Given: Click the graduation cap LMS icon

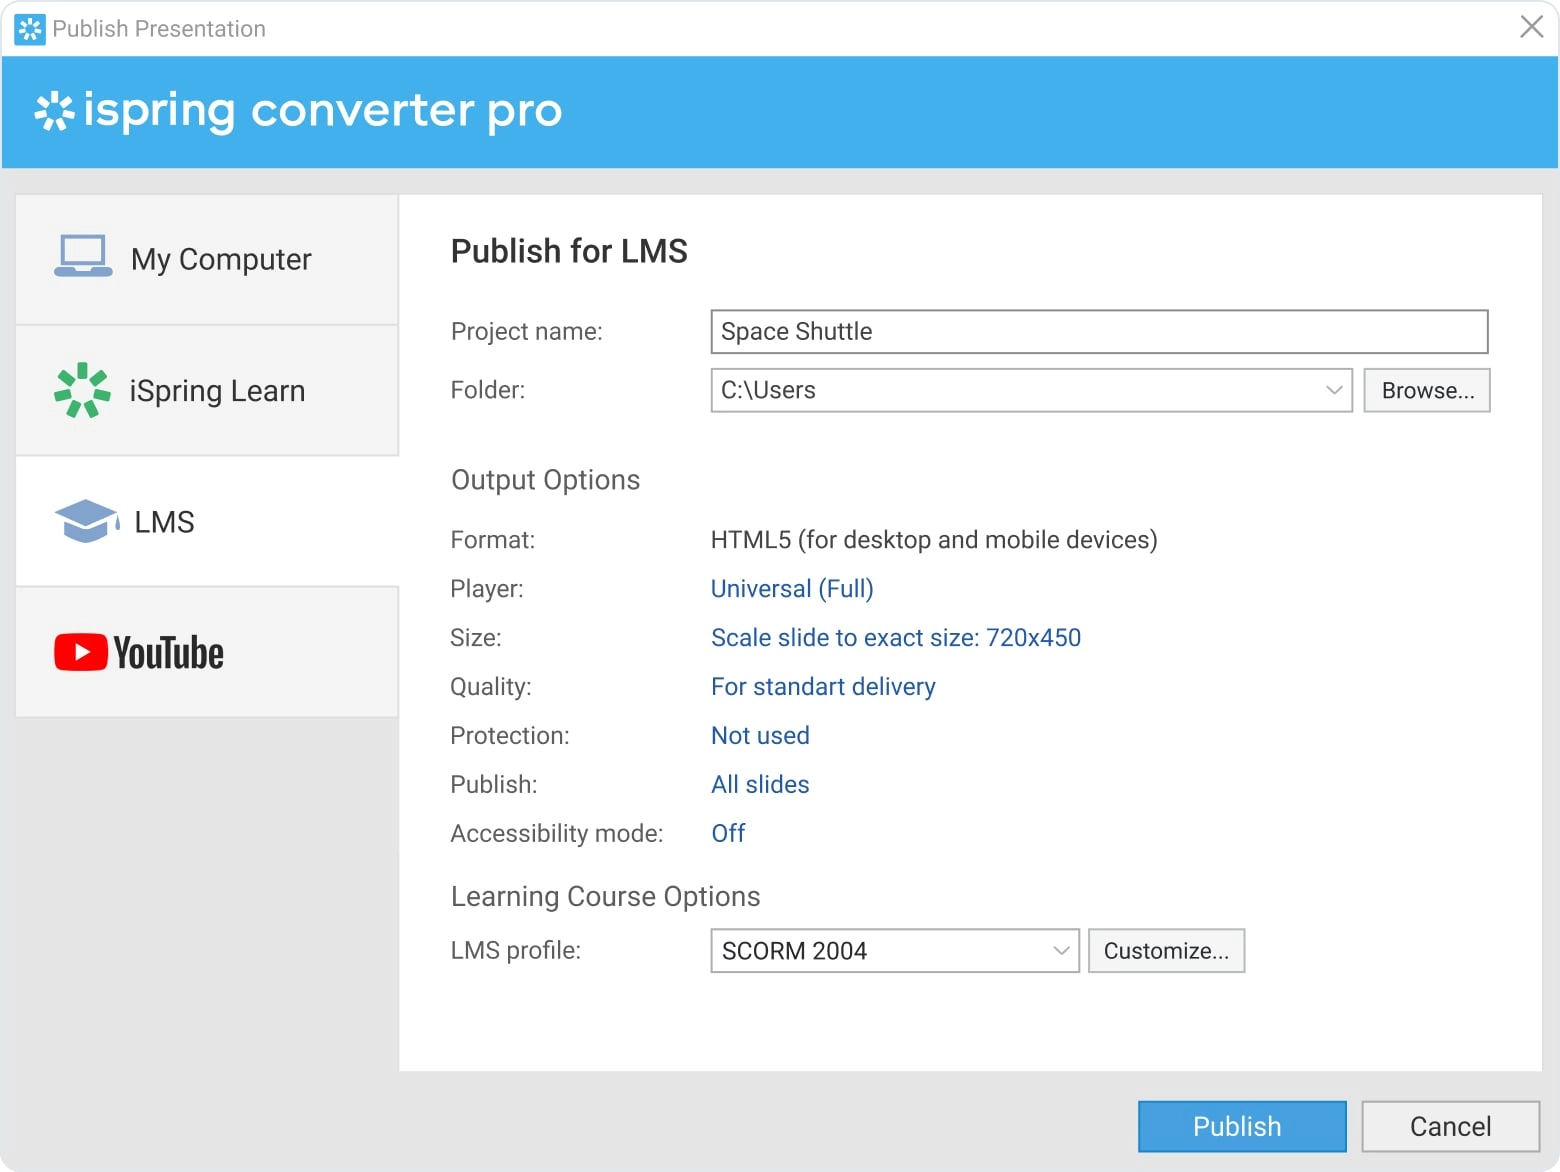Looking at the screenshot, I should tap(86, 521).
